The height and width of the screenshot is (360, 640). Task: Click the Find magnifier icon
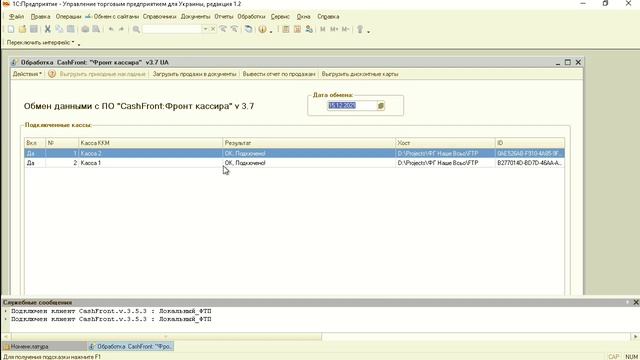pyautogui.click(x=136, y=29)
